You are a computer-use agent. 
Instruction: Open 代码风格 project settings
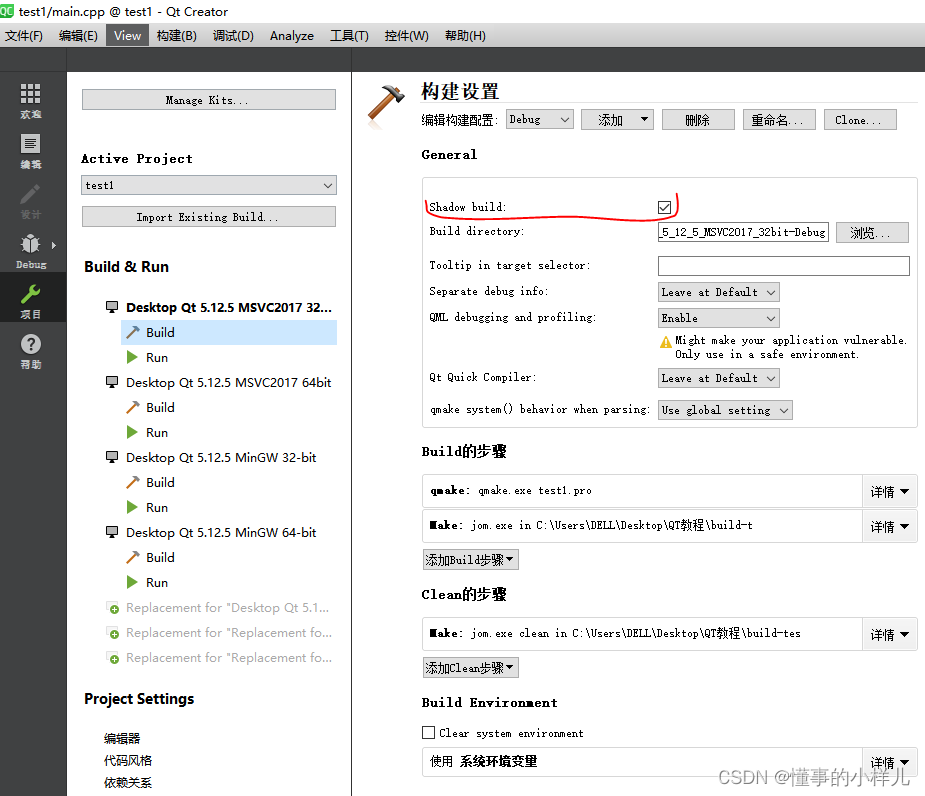click(128, 760)
